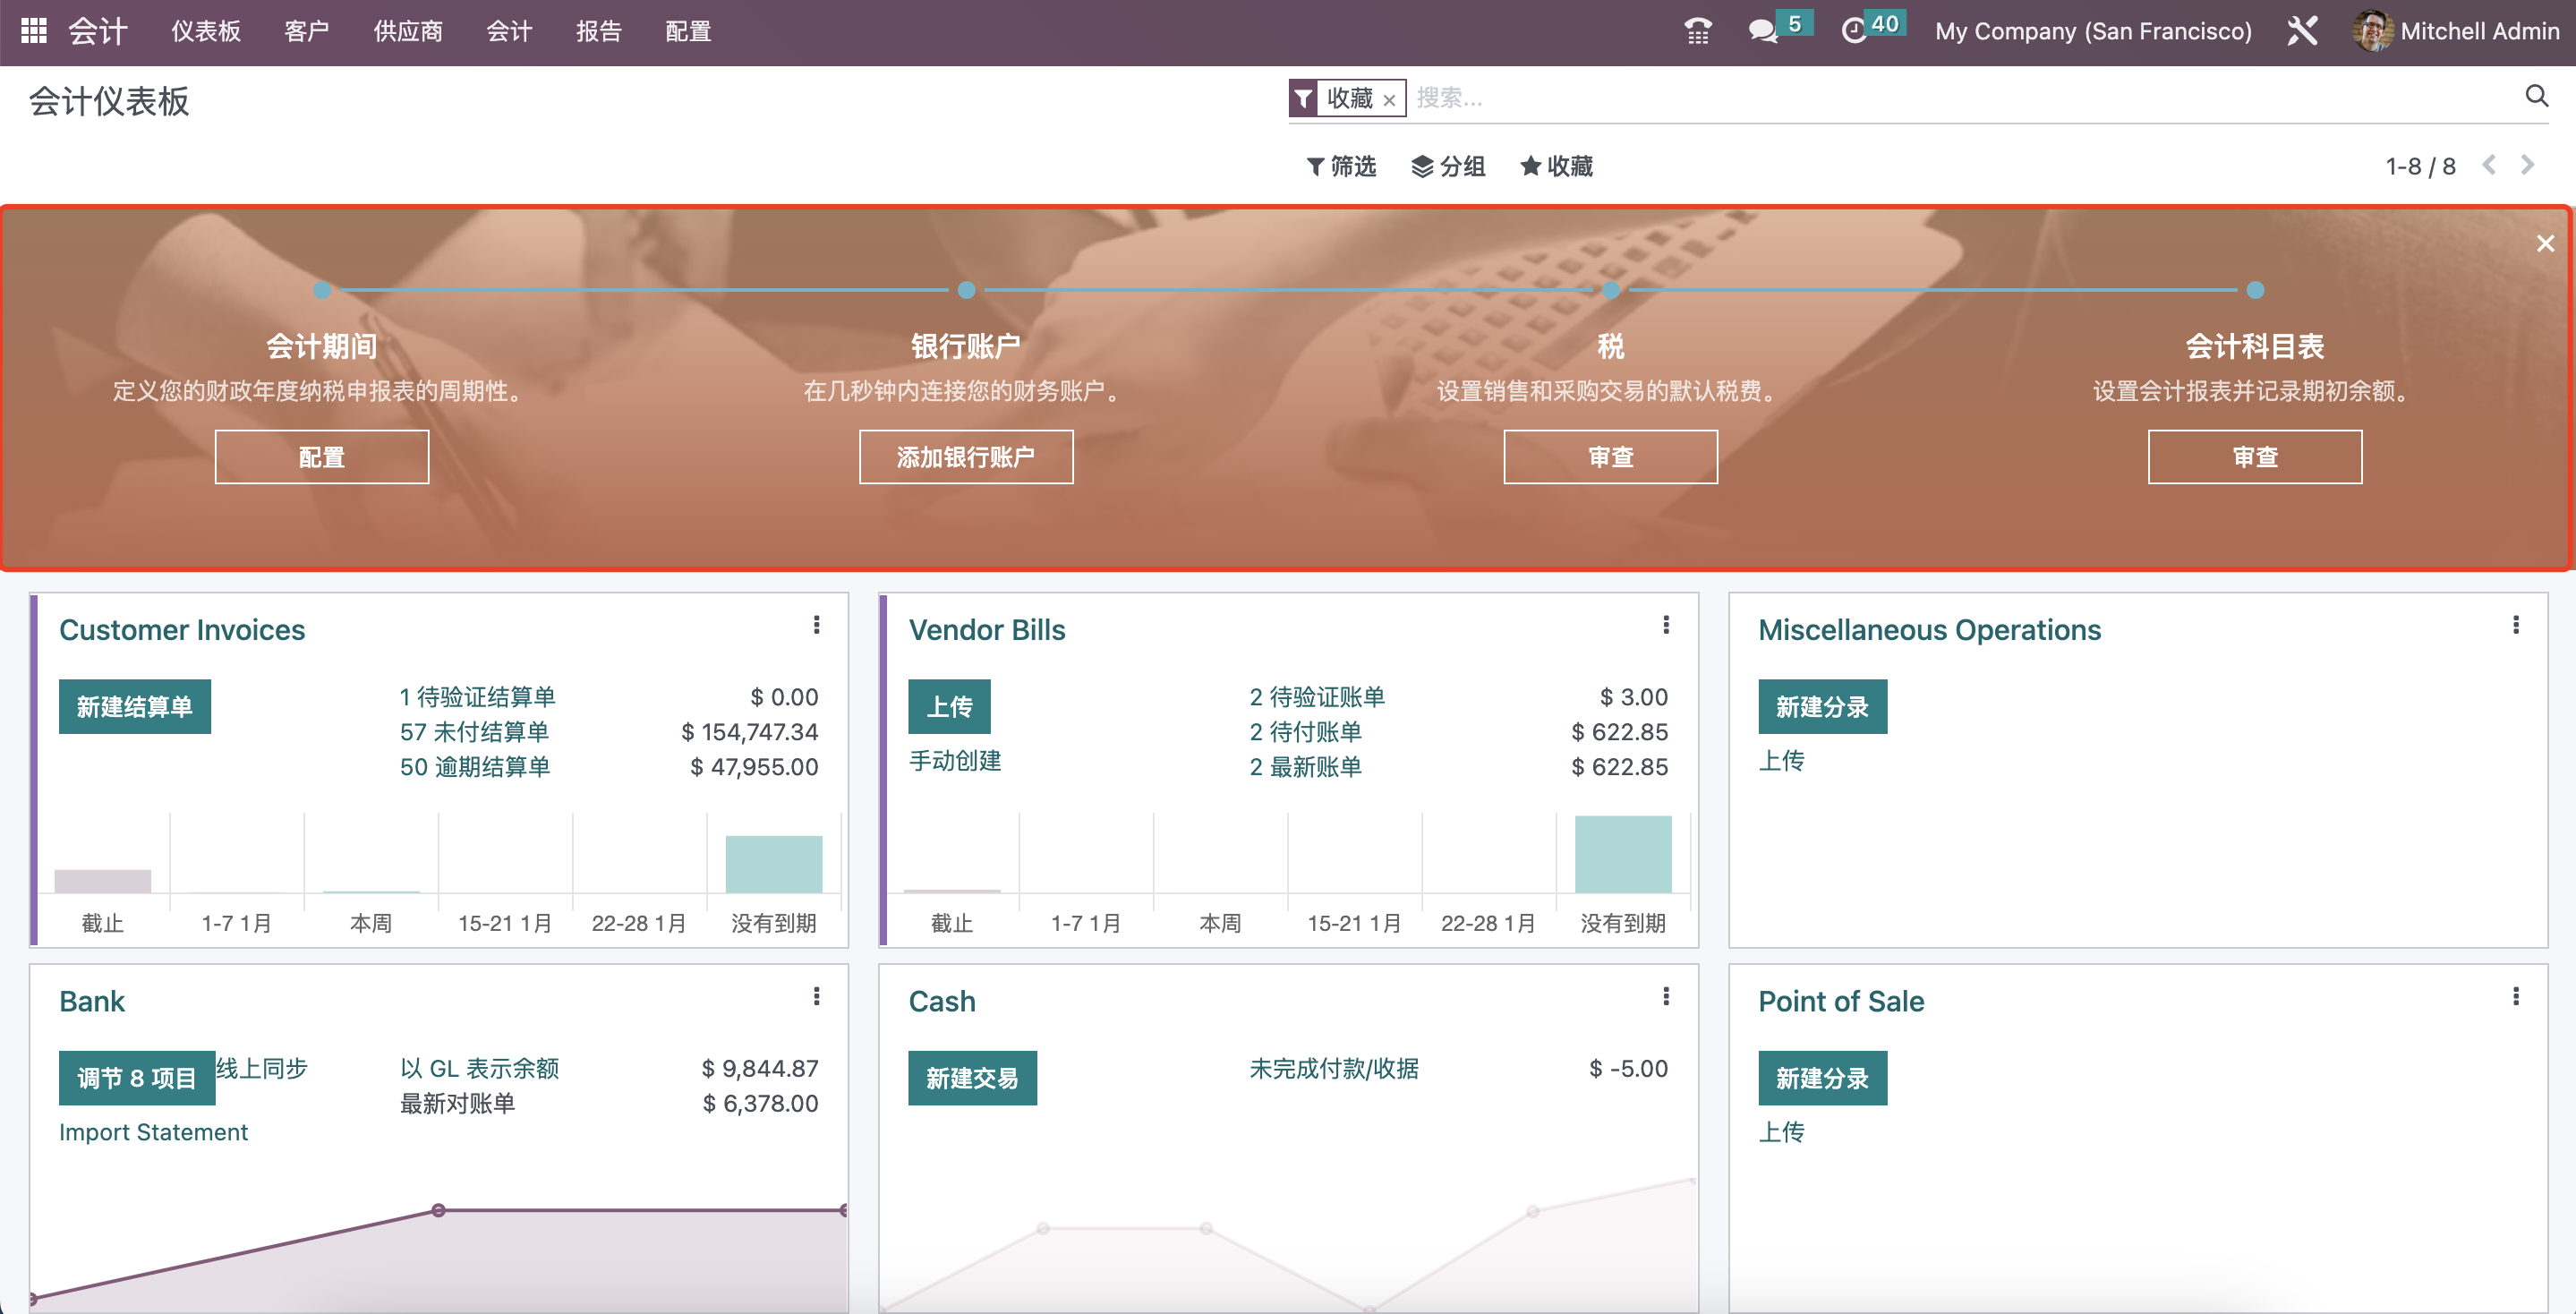Click Mitchell Admin avatar
The image size is (2576, 1314).
tap(2372, 31)
